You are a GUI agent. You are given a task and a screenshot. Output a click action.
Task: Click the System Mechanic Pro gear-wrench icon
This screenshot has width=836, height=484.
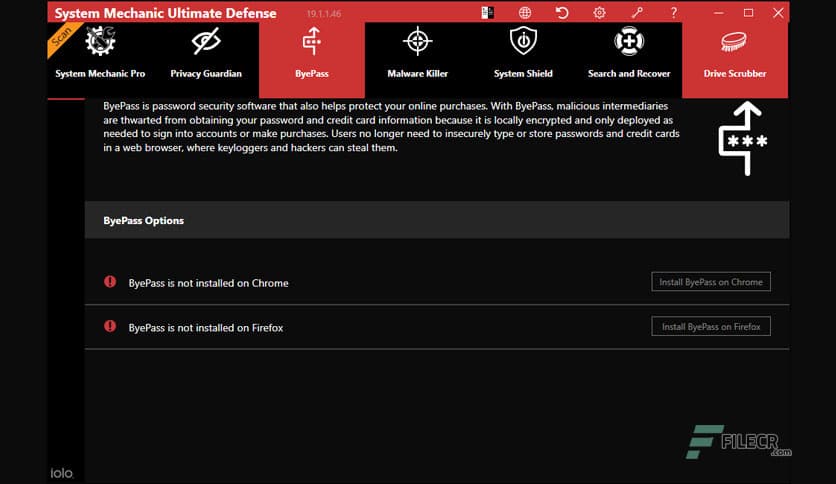pos(100,41)
